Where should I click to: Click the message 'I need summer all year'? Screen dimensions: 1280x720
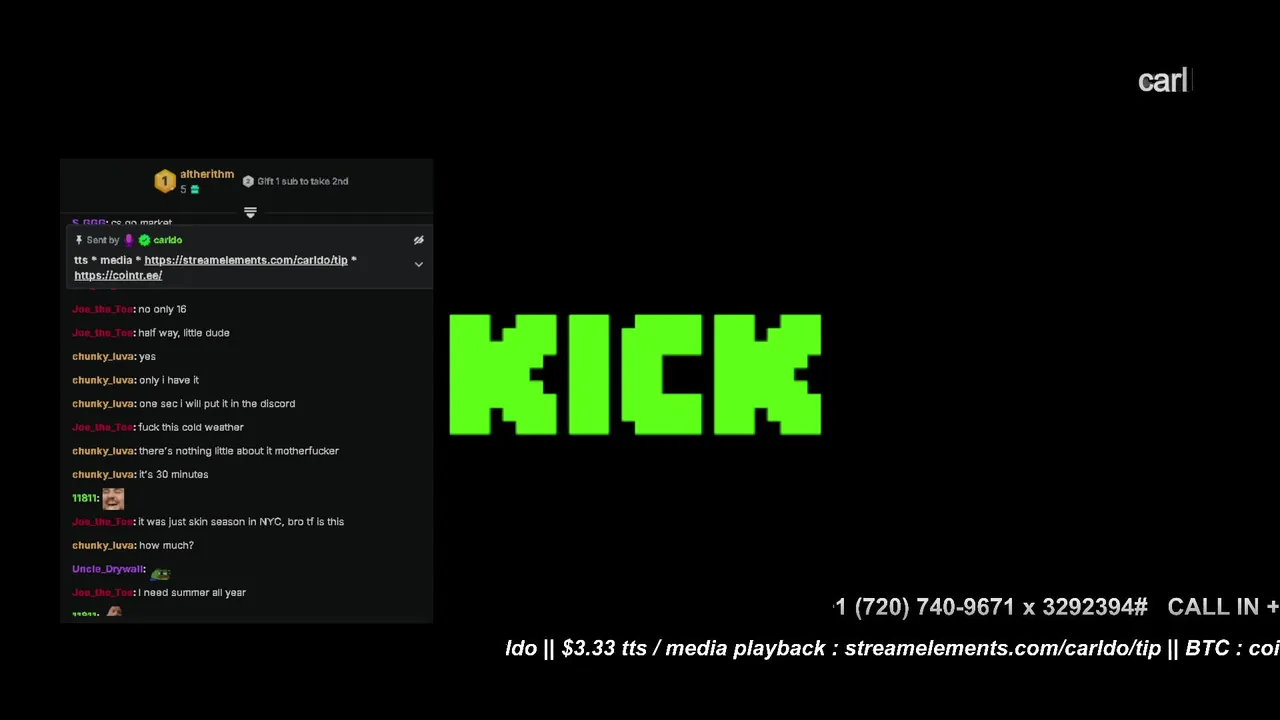coord(192,593)
